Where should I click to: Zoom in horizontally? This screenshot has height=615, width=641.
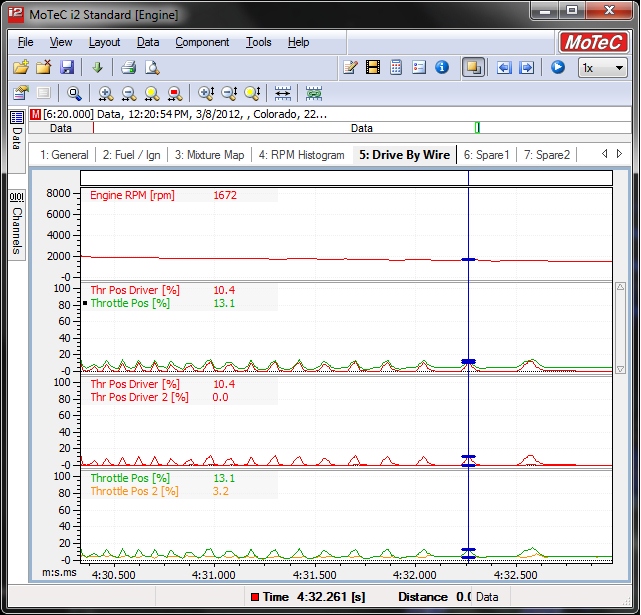(x=106, y=94)
